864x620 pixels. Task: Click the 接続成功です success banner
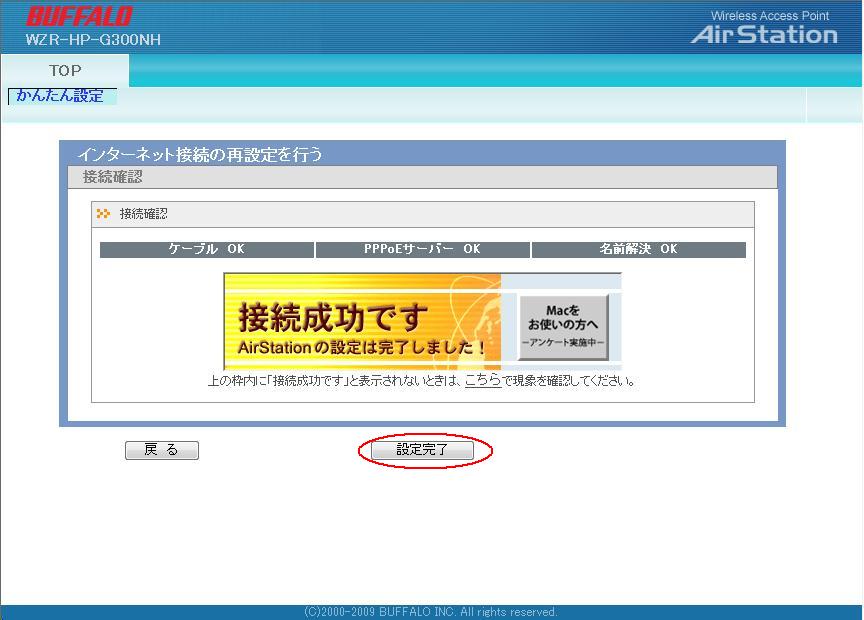pyautogui.click(x=333, y=317)
